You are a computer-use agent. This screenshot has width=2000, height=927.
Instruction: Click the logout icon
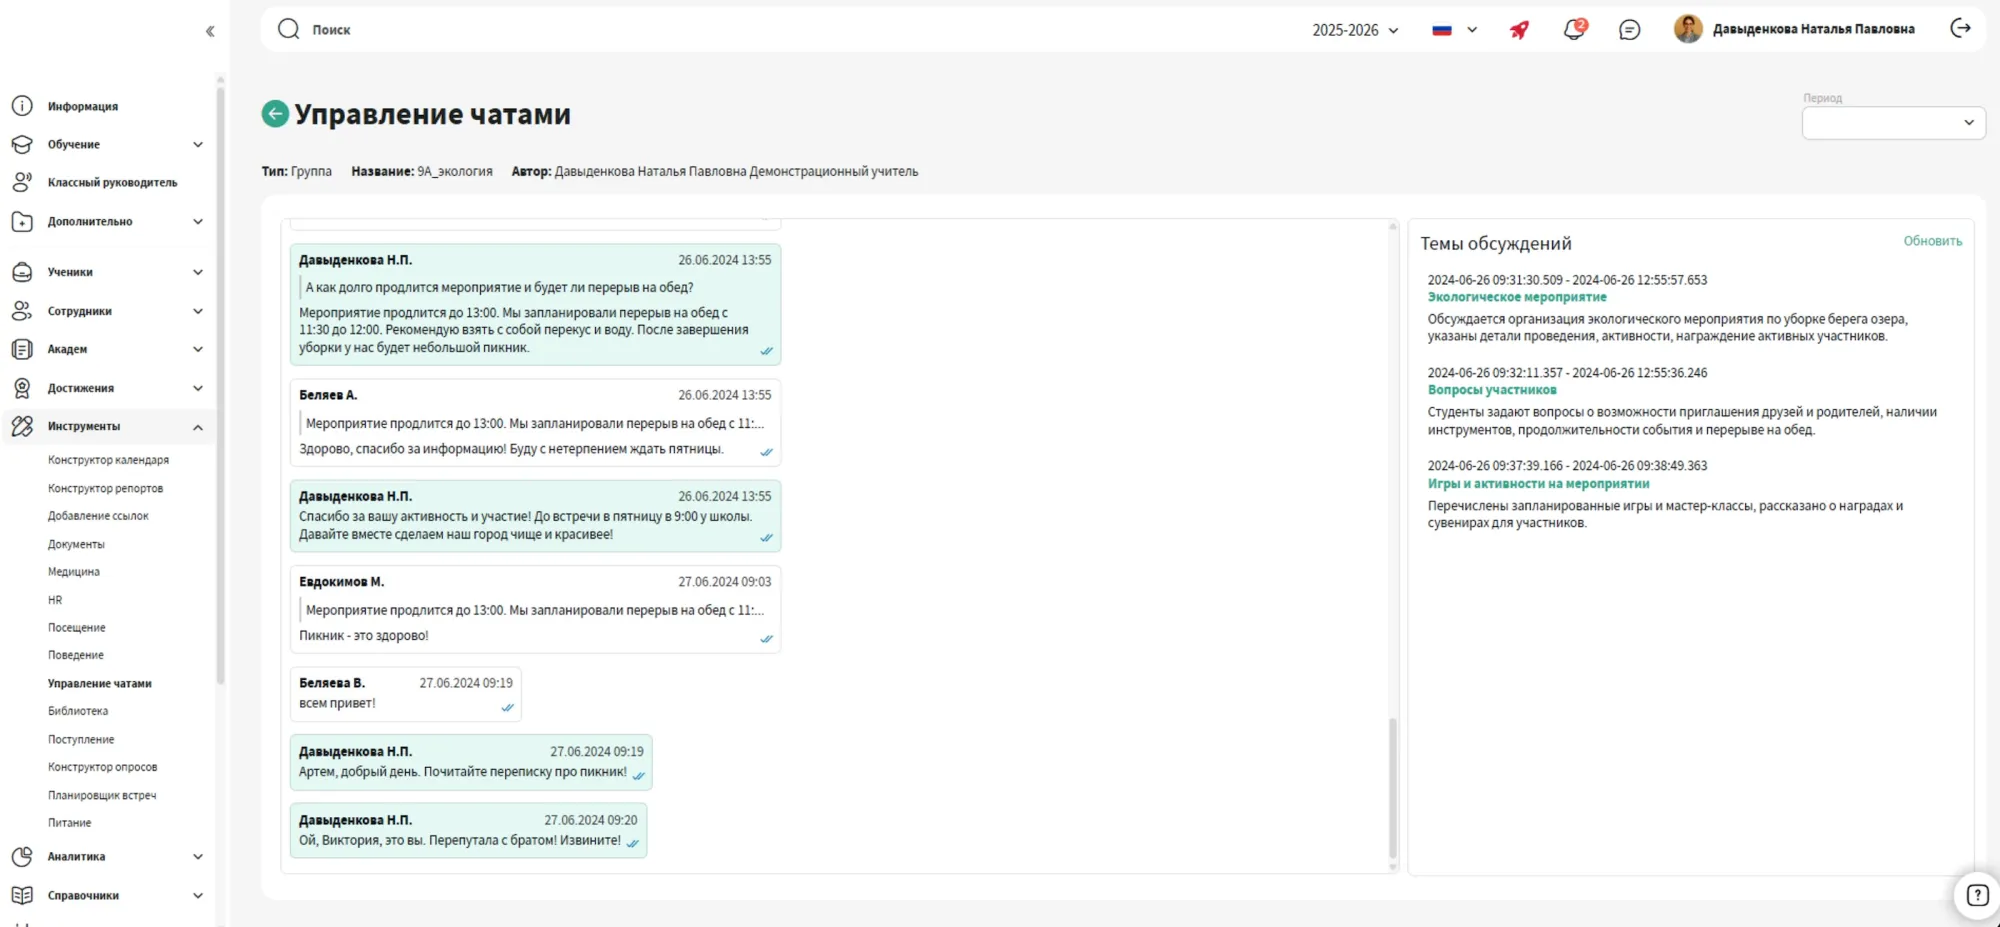[1960, 28]
